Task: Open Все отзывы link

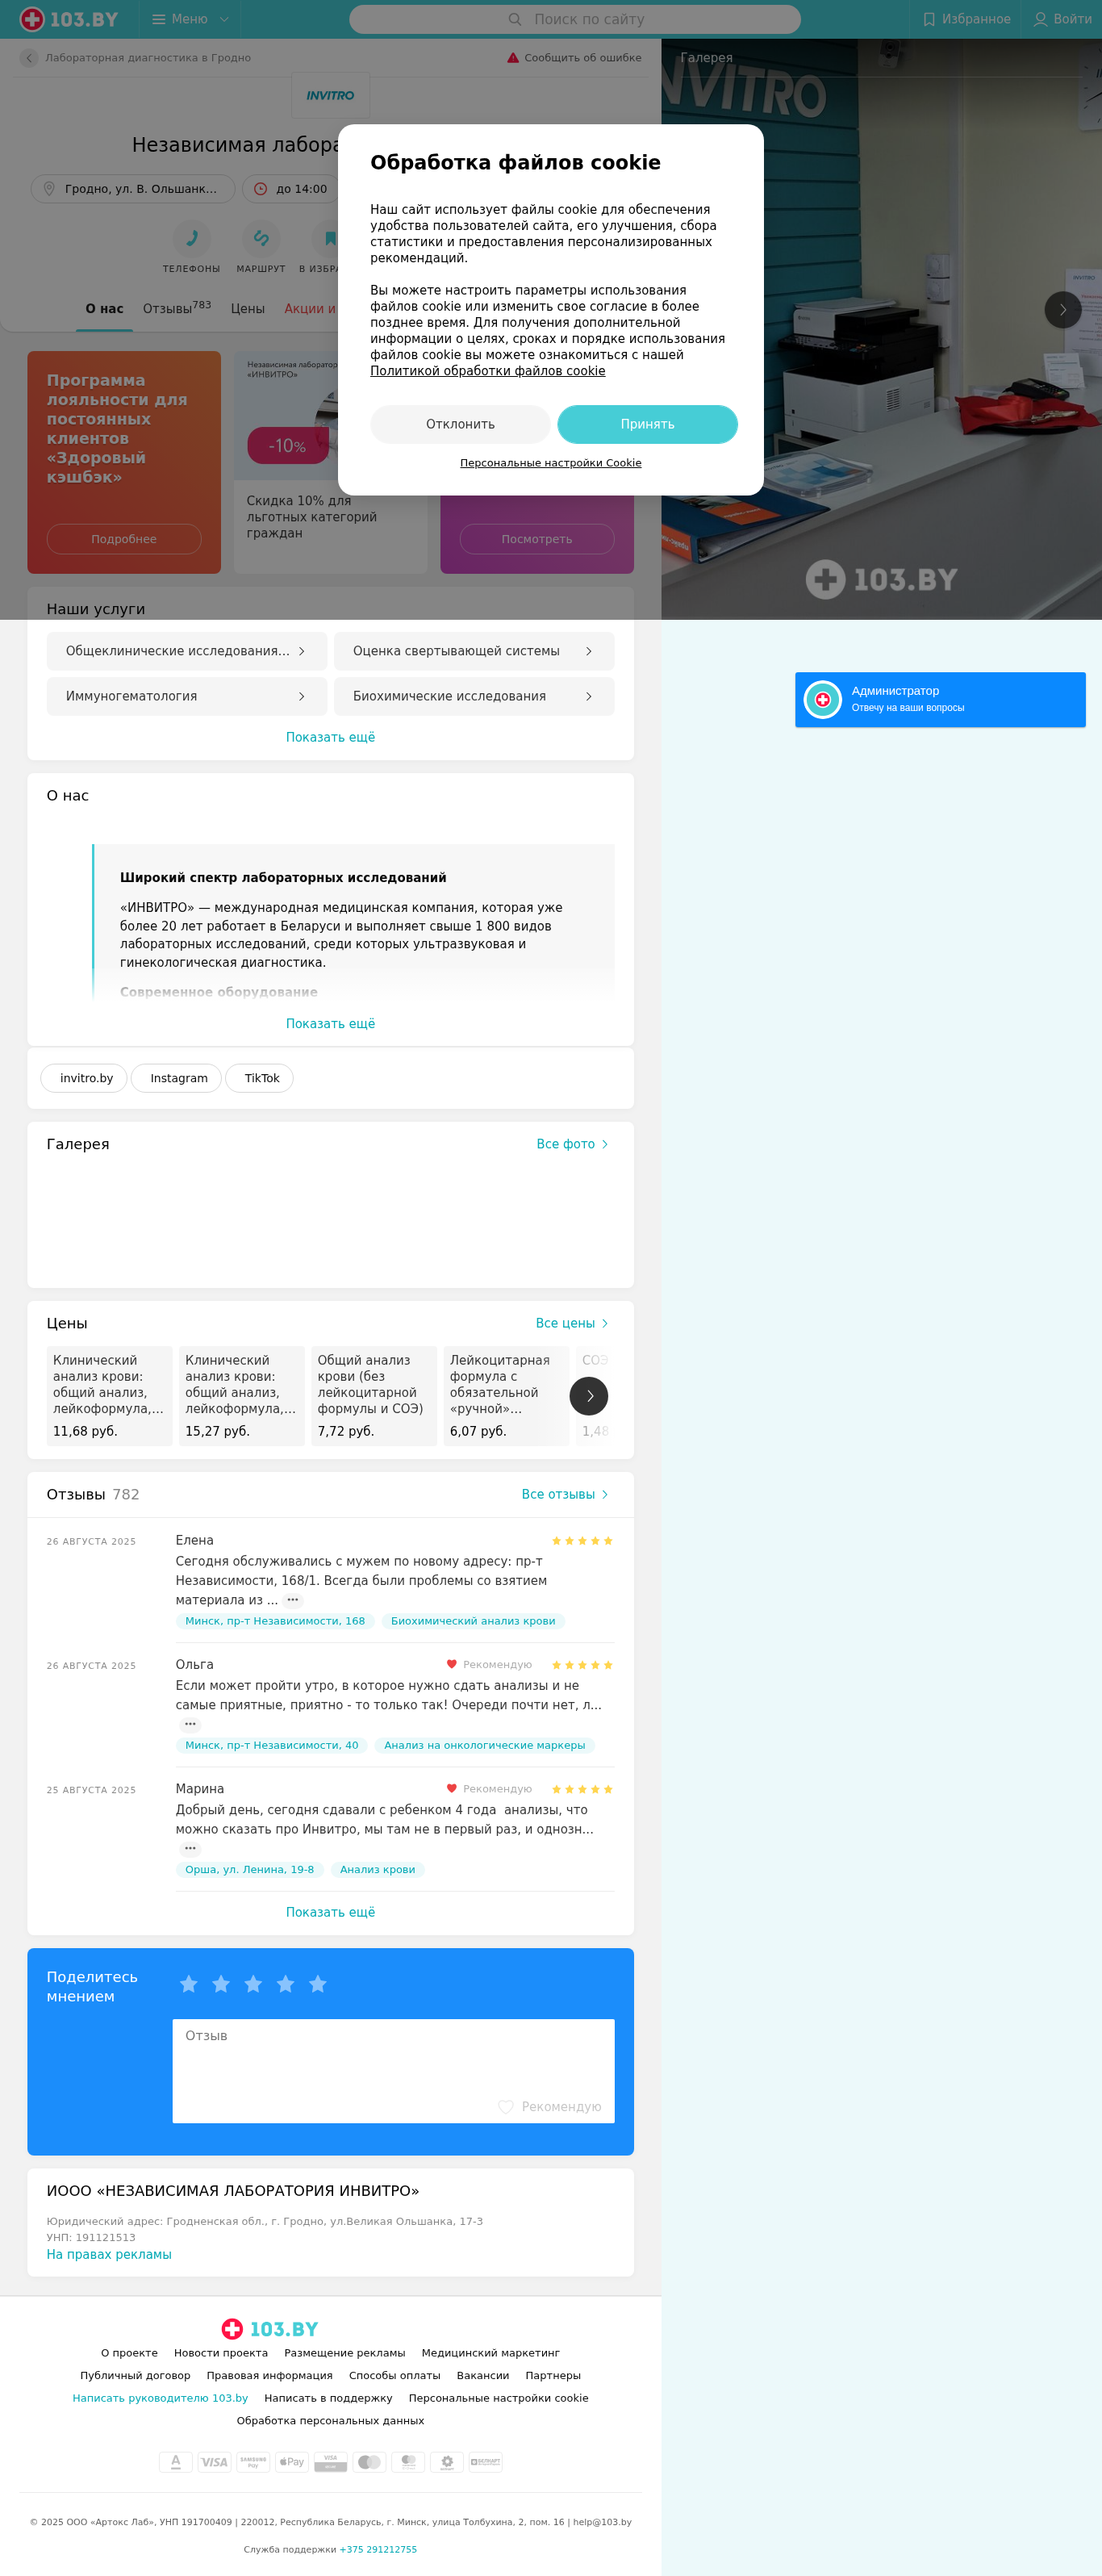Action: coord(565,1494)
